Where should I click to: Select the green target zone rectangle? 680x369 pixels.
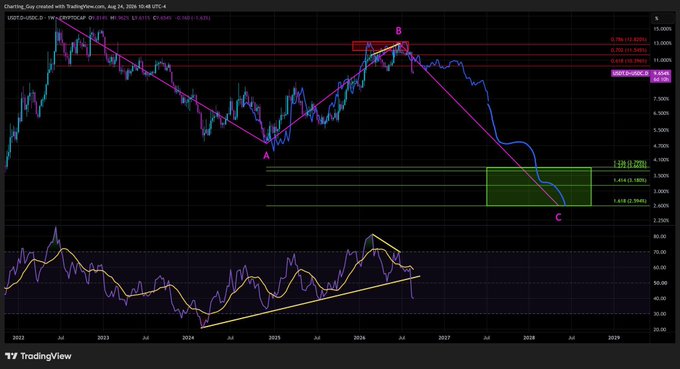click(539, 186)
